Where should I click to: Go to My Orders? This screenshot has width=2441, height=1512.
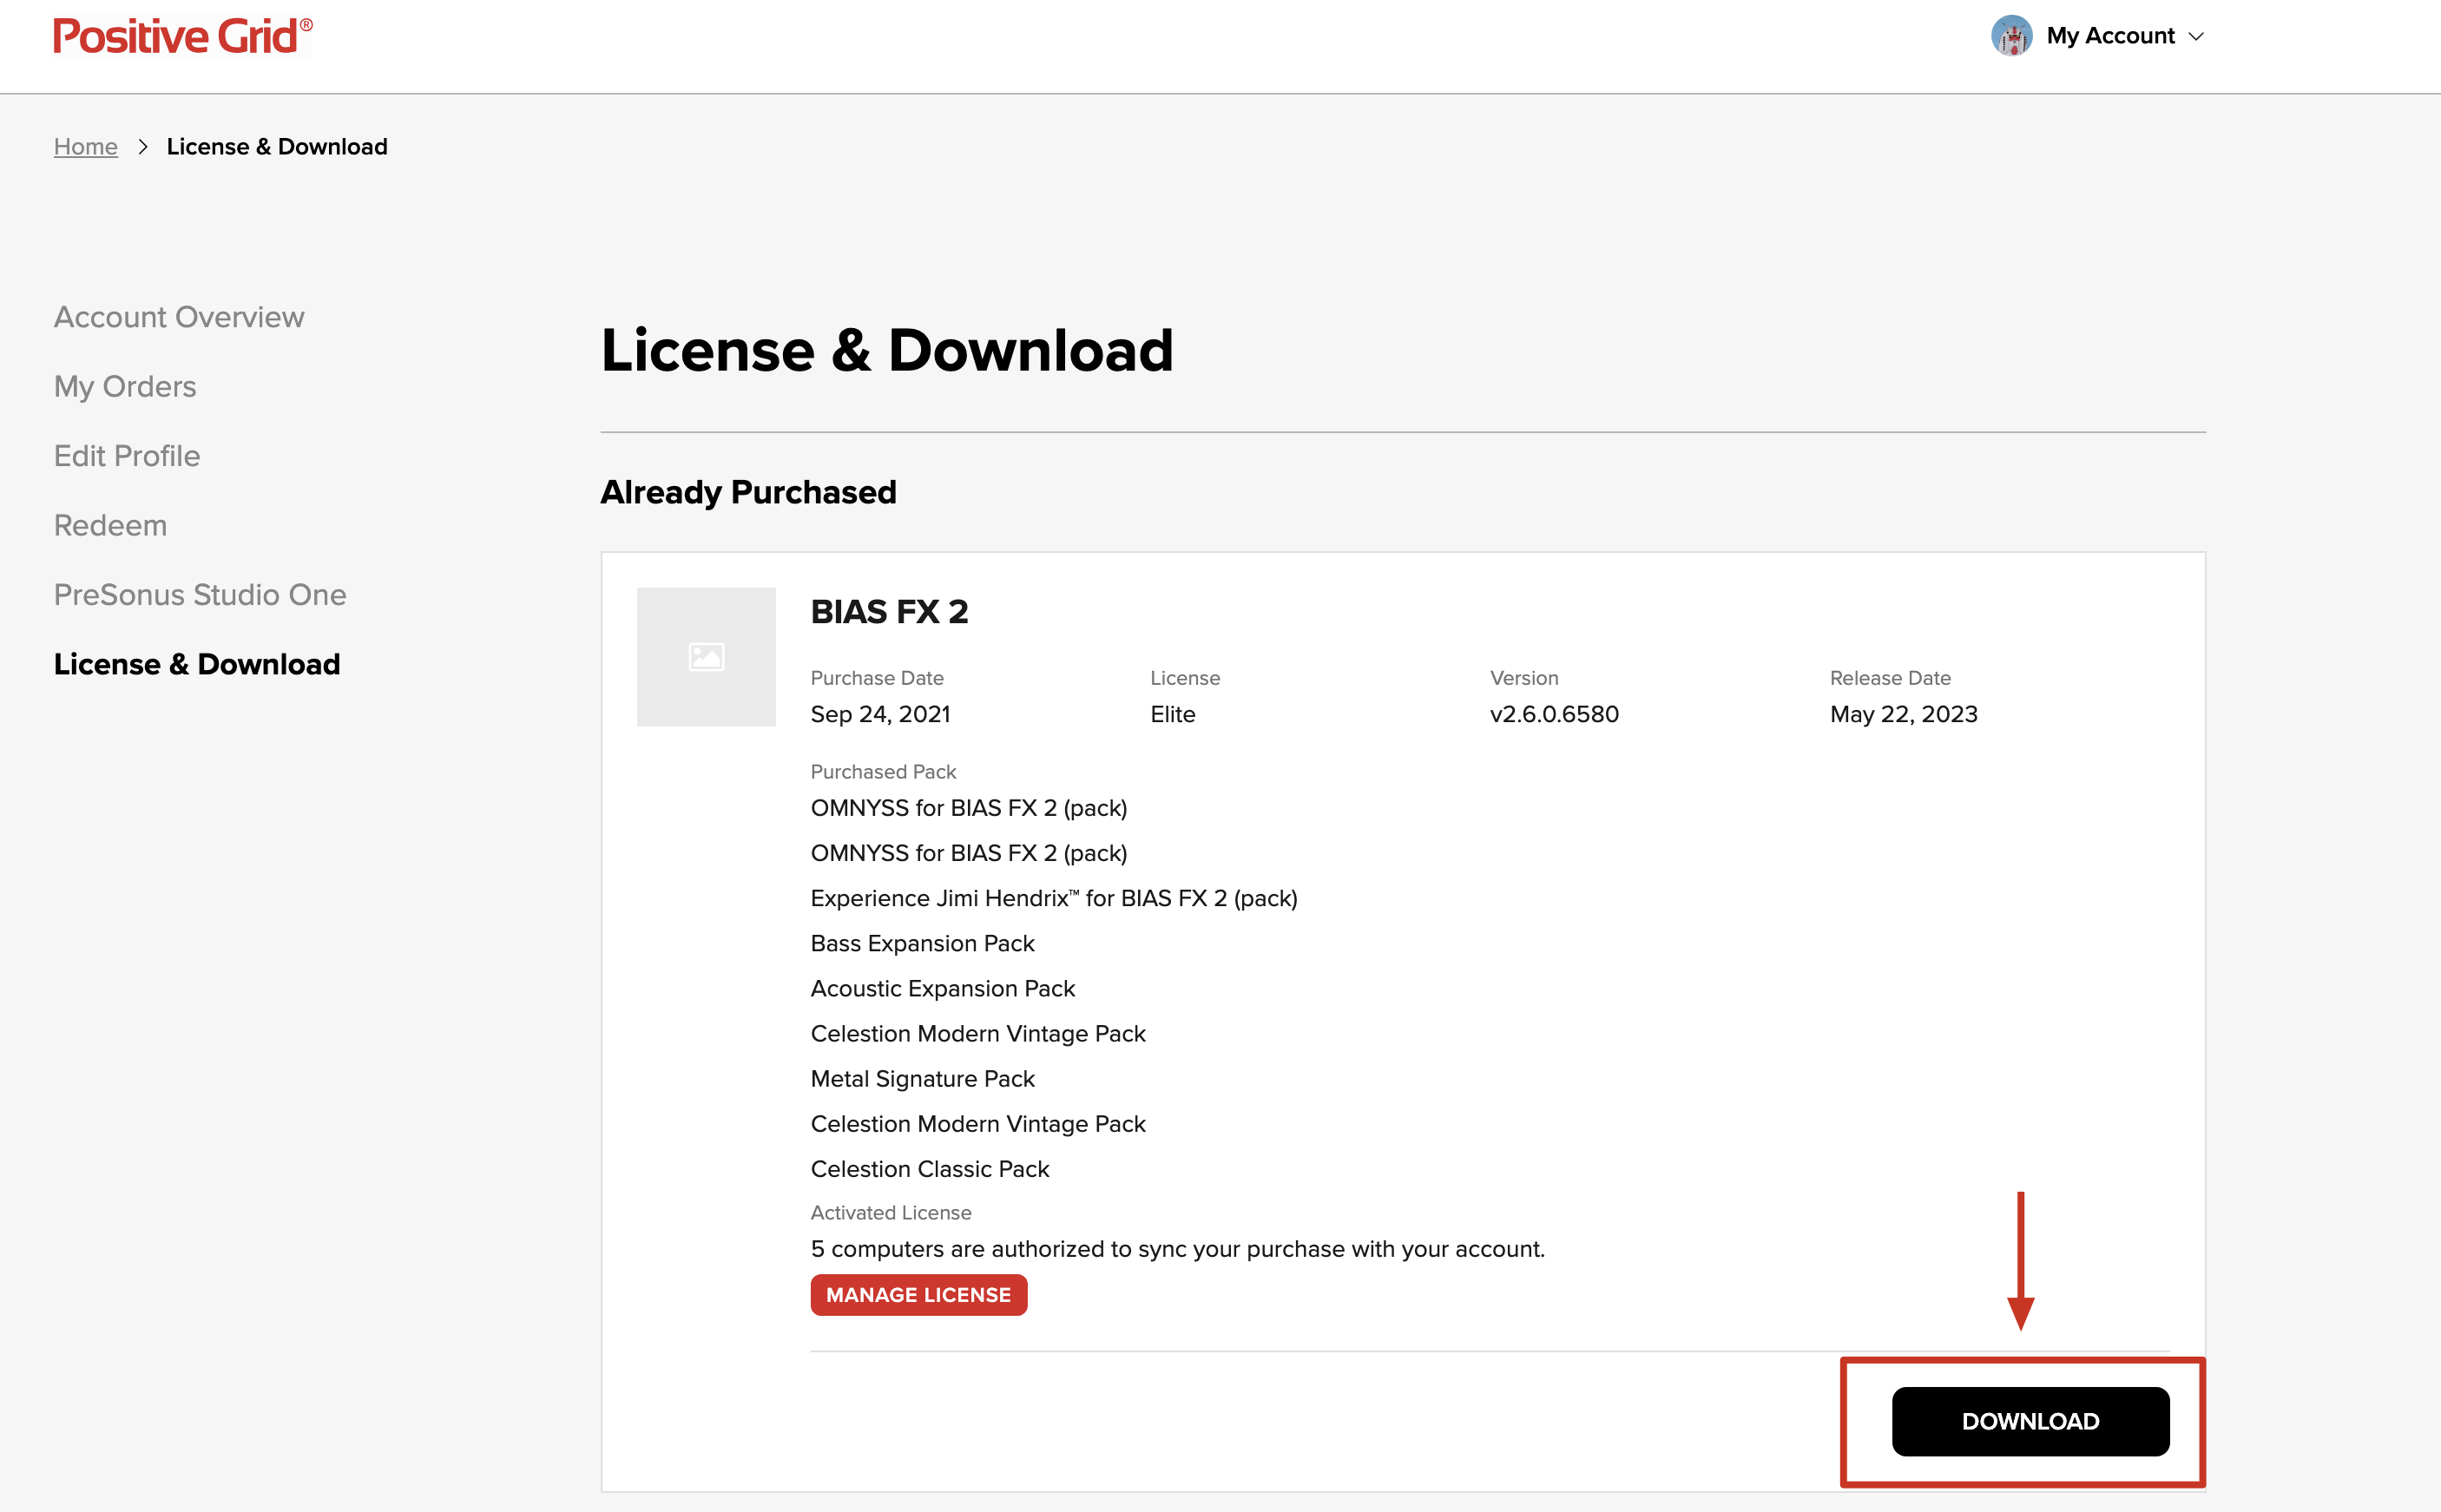pos(125,386)
